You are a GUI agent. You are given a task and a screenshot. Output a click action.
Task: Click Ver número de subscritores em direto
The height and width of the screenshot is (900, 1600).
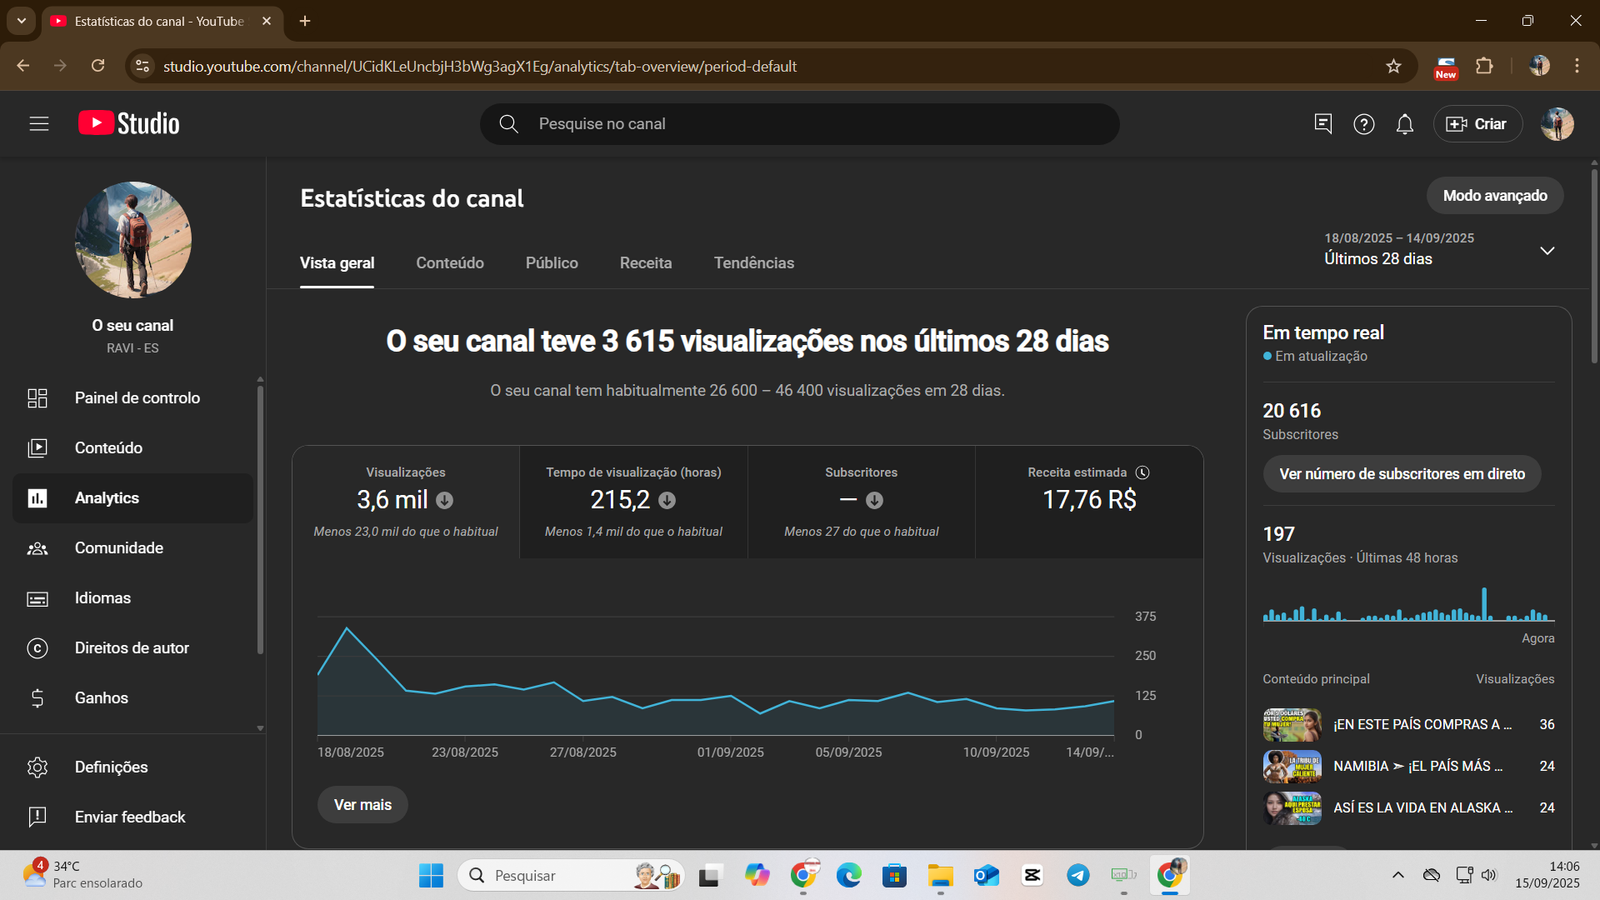[x=1401, y=474]
